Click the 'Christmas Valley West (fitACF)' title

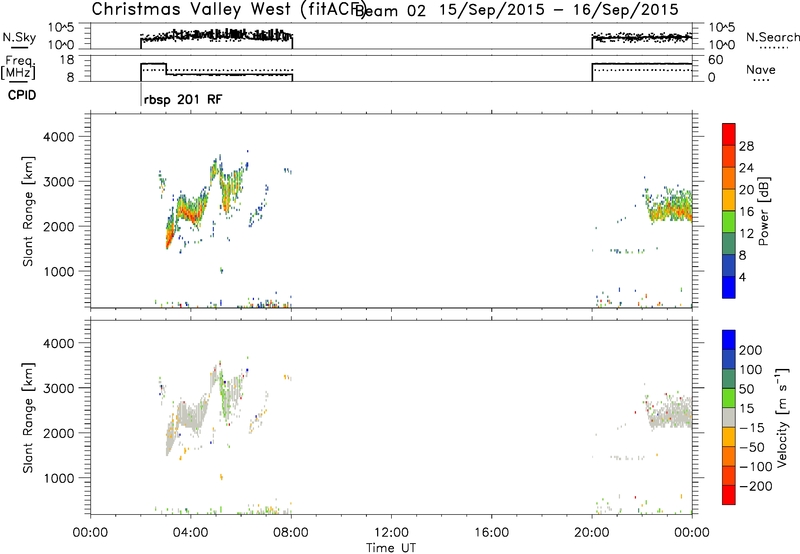[x=228, y=10]
